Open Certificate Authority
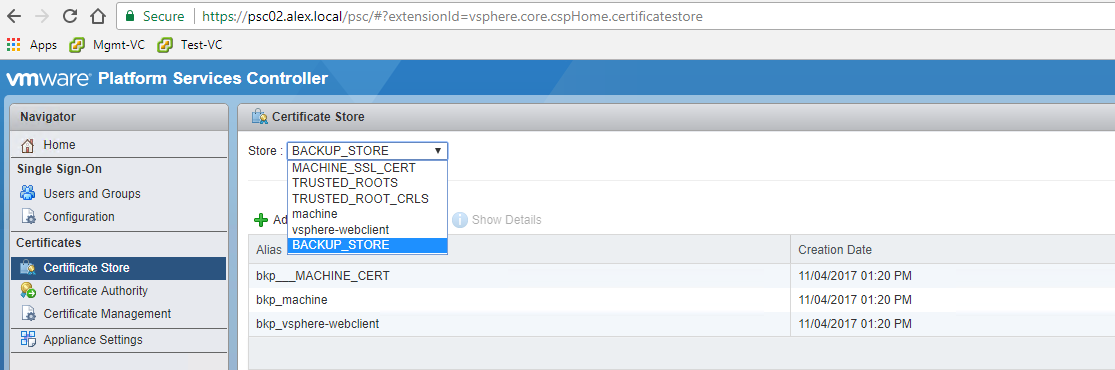Screen dimensions: 1115x370 coord(95,290)
